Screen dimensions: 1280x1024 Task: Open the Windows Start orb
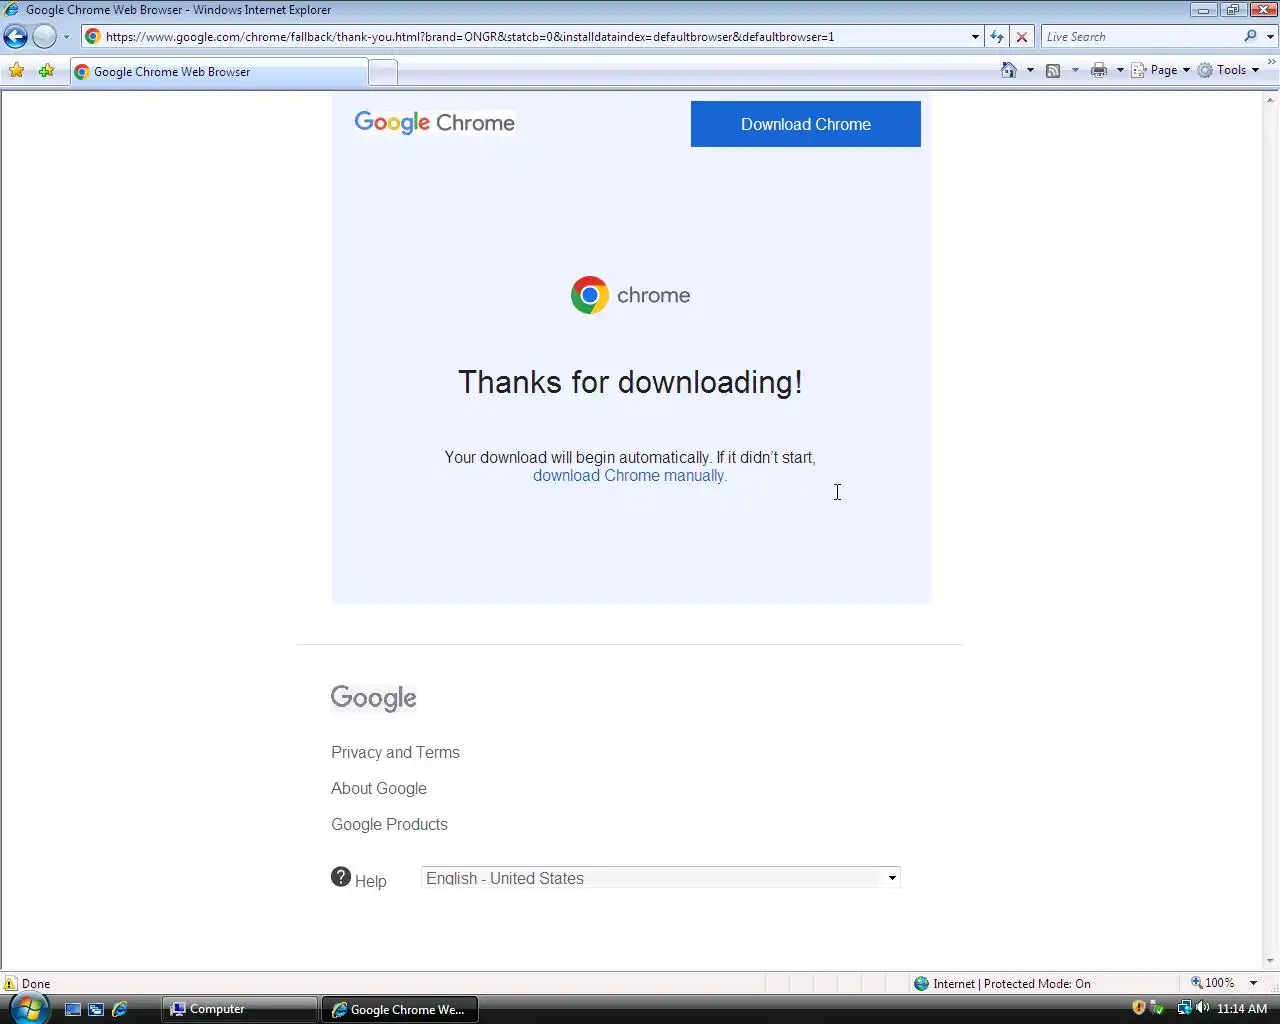[28, 1009]
